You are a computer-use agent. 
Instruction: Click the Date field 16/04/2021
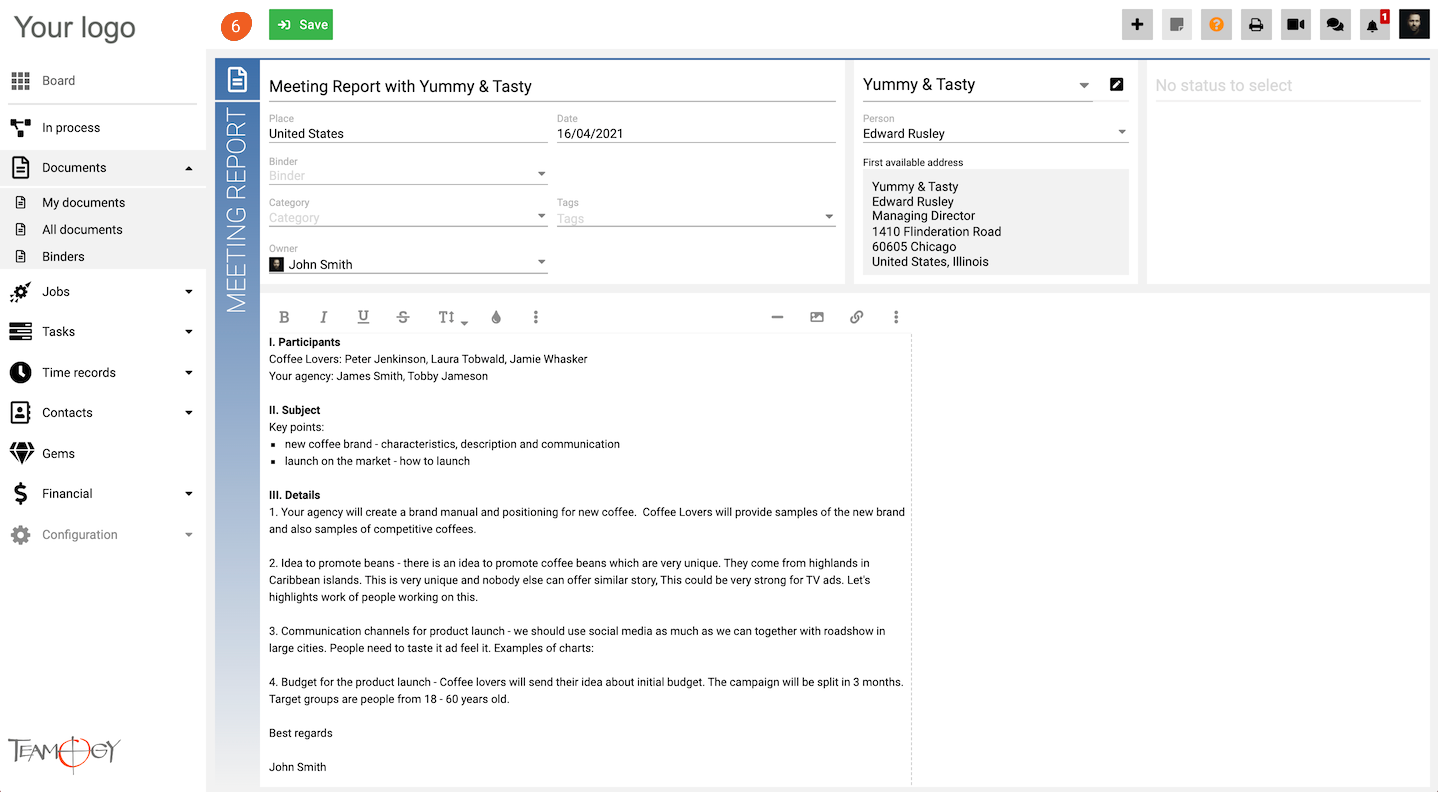pyautogui.click(x=696, y=133)
